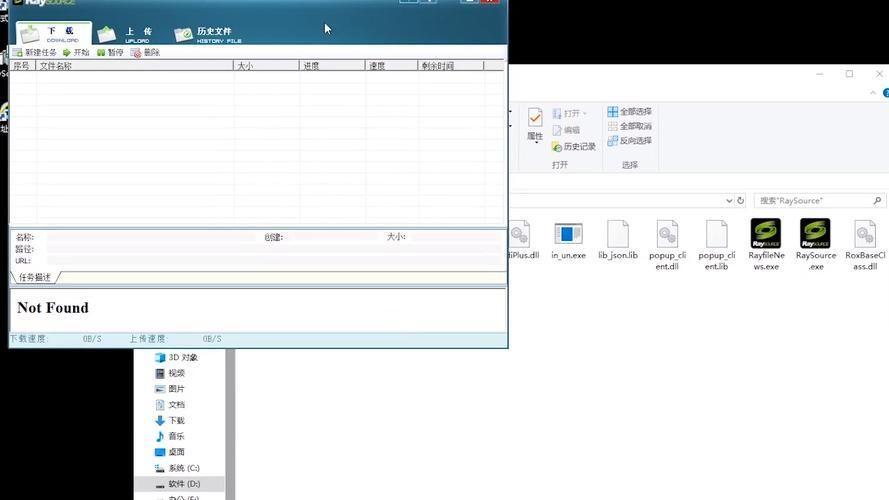The height and width of the screenshot is (500, 889).
Task: Select the RayfileNews.exe file
Action: (766, 245)
